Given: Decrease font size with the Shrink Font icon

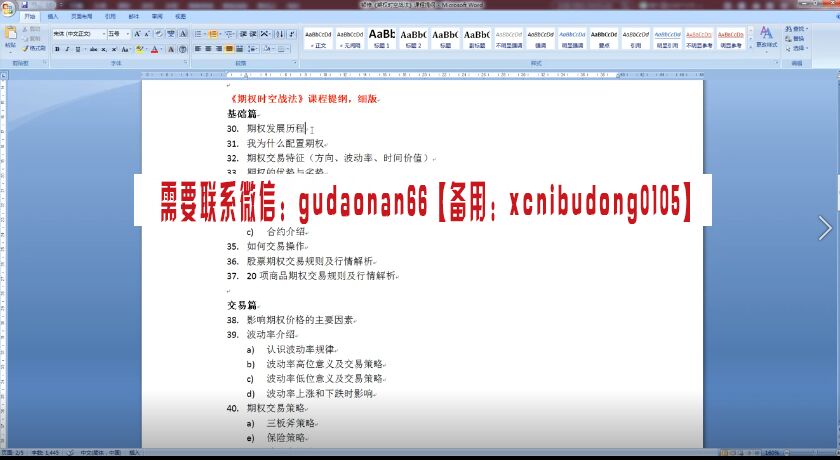Looking at the screenshot, I should (x=147, y=34).
